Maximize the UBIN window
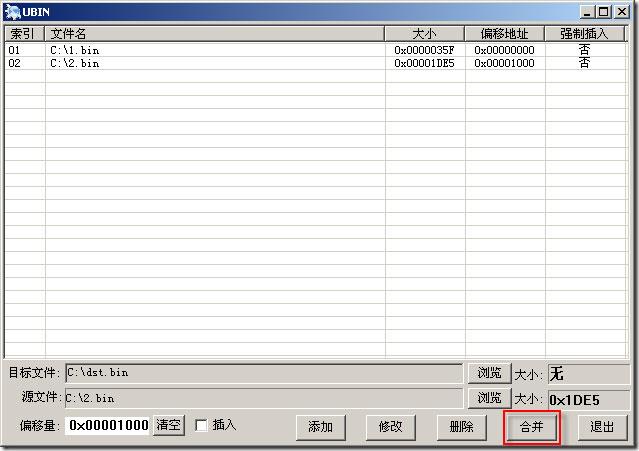639x451 pixels. 603,12
